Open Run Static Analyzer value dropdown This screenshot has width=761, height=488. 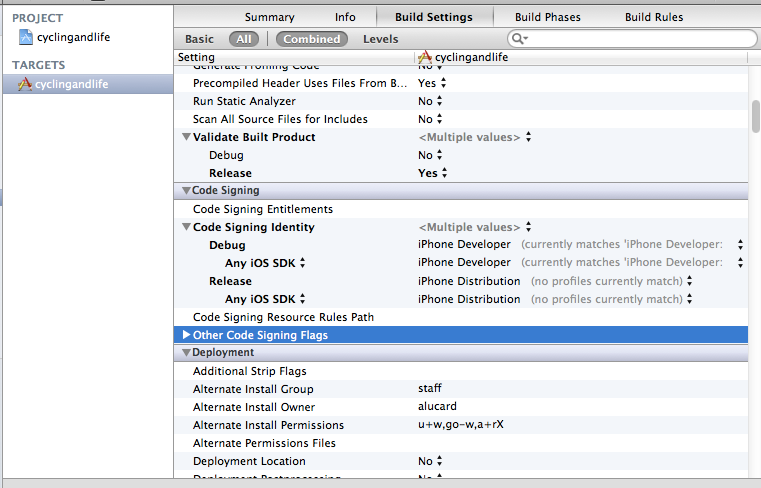[x=431, y=101]
